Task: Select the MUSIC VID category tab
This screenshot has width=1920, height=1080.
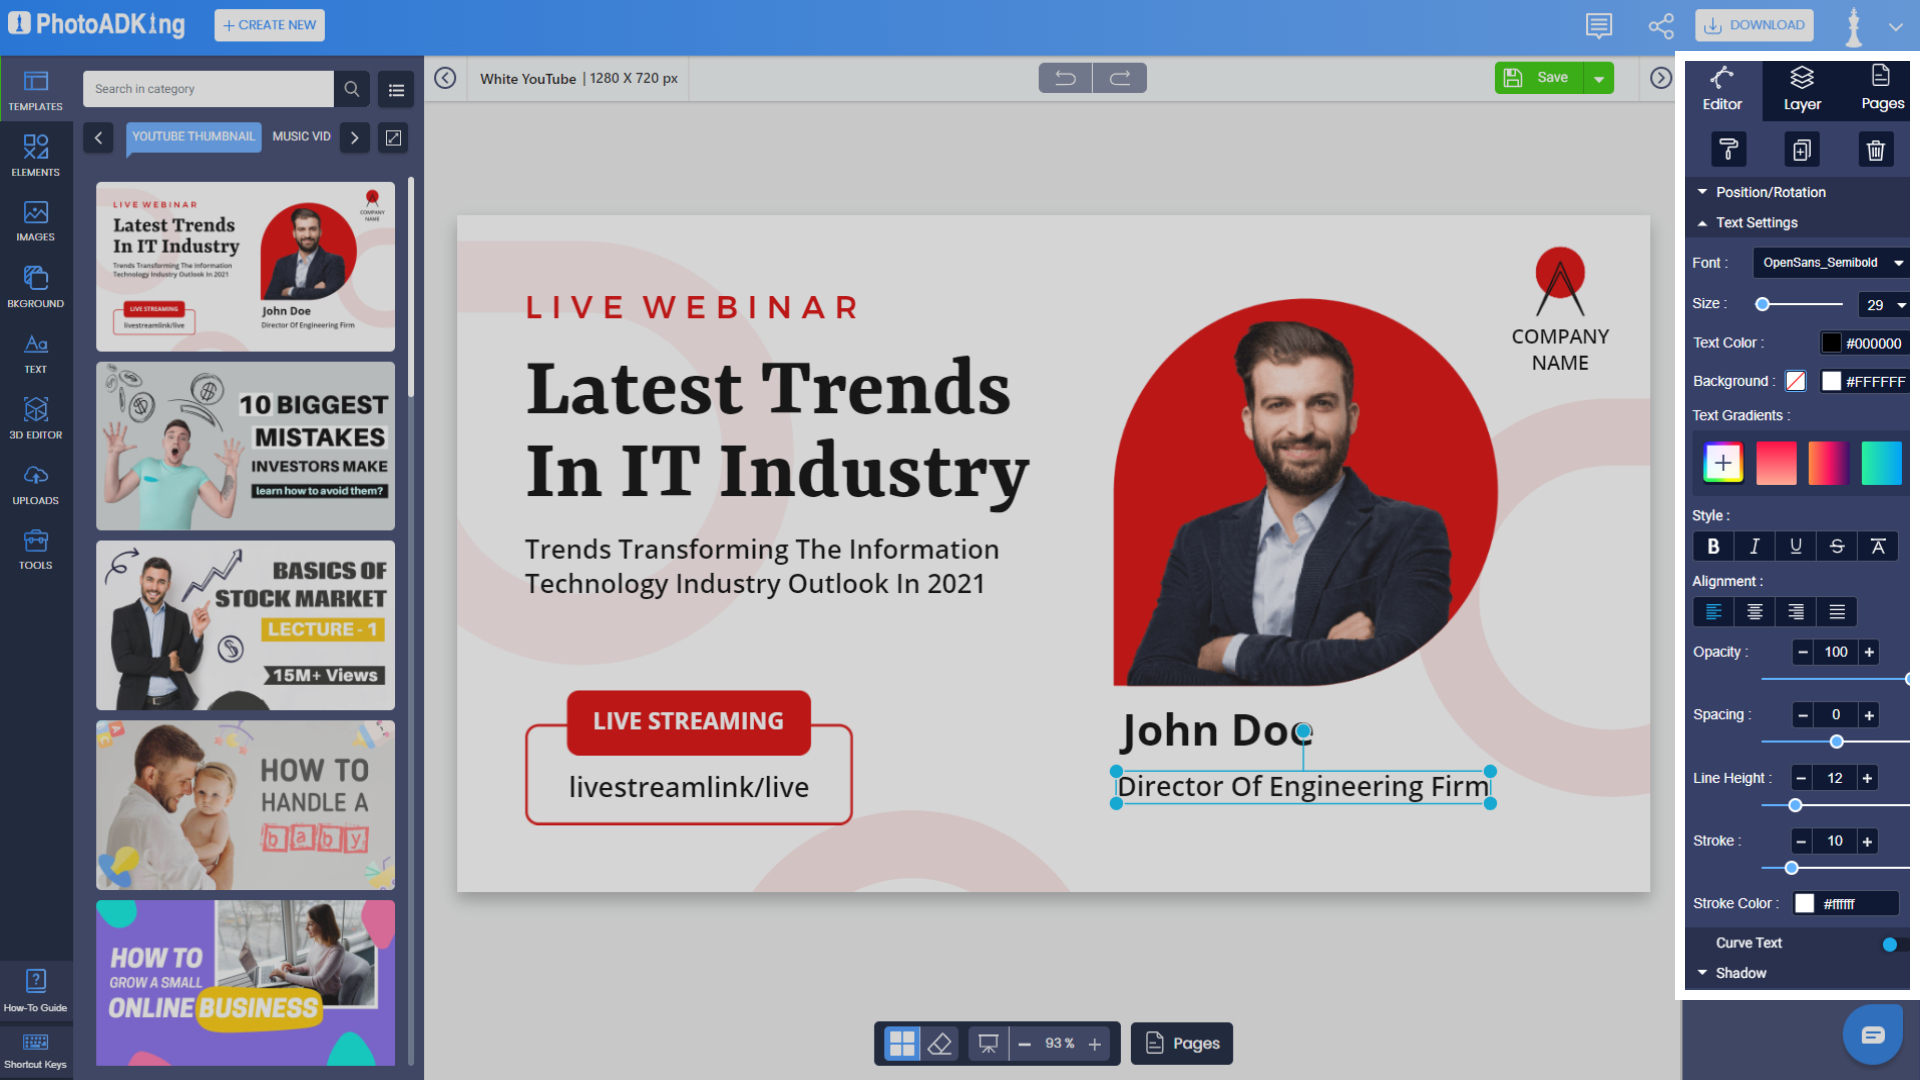Action: tap(301, 137)
